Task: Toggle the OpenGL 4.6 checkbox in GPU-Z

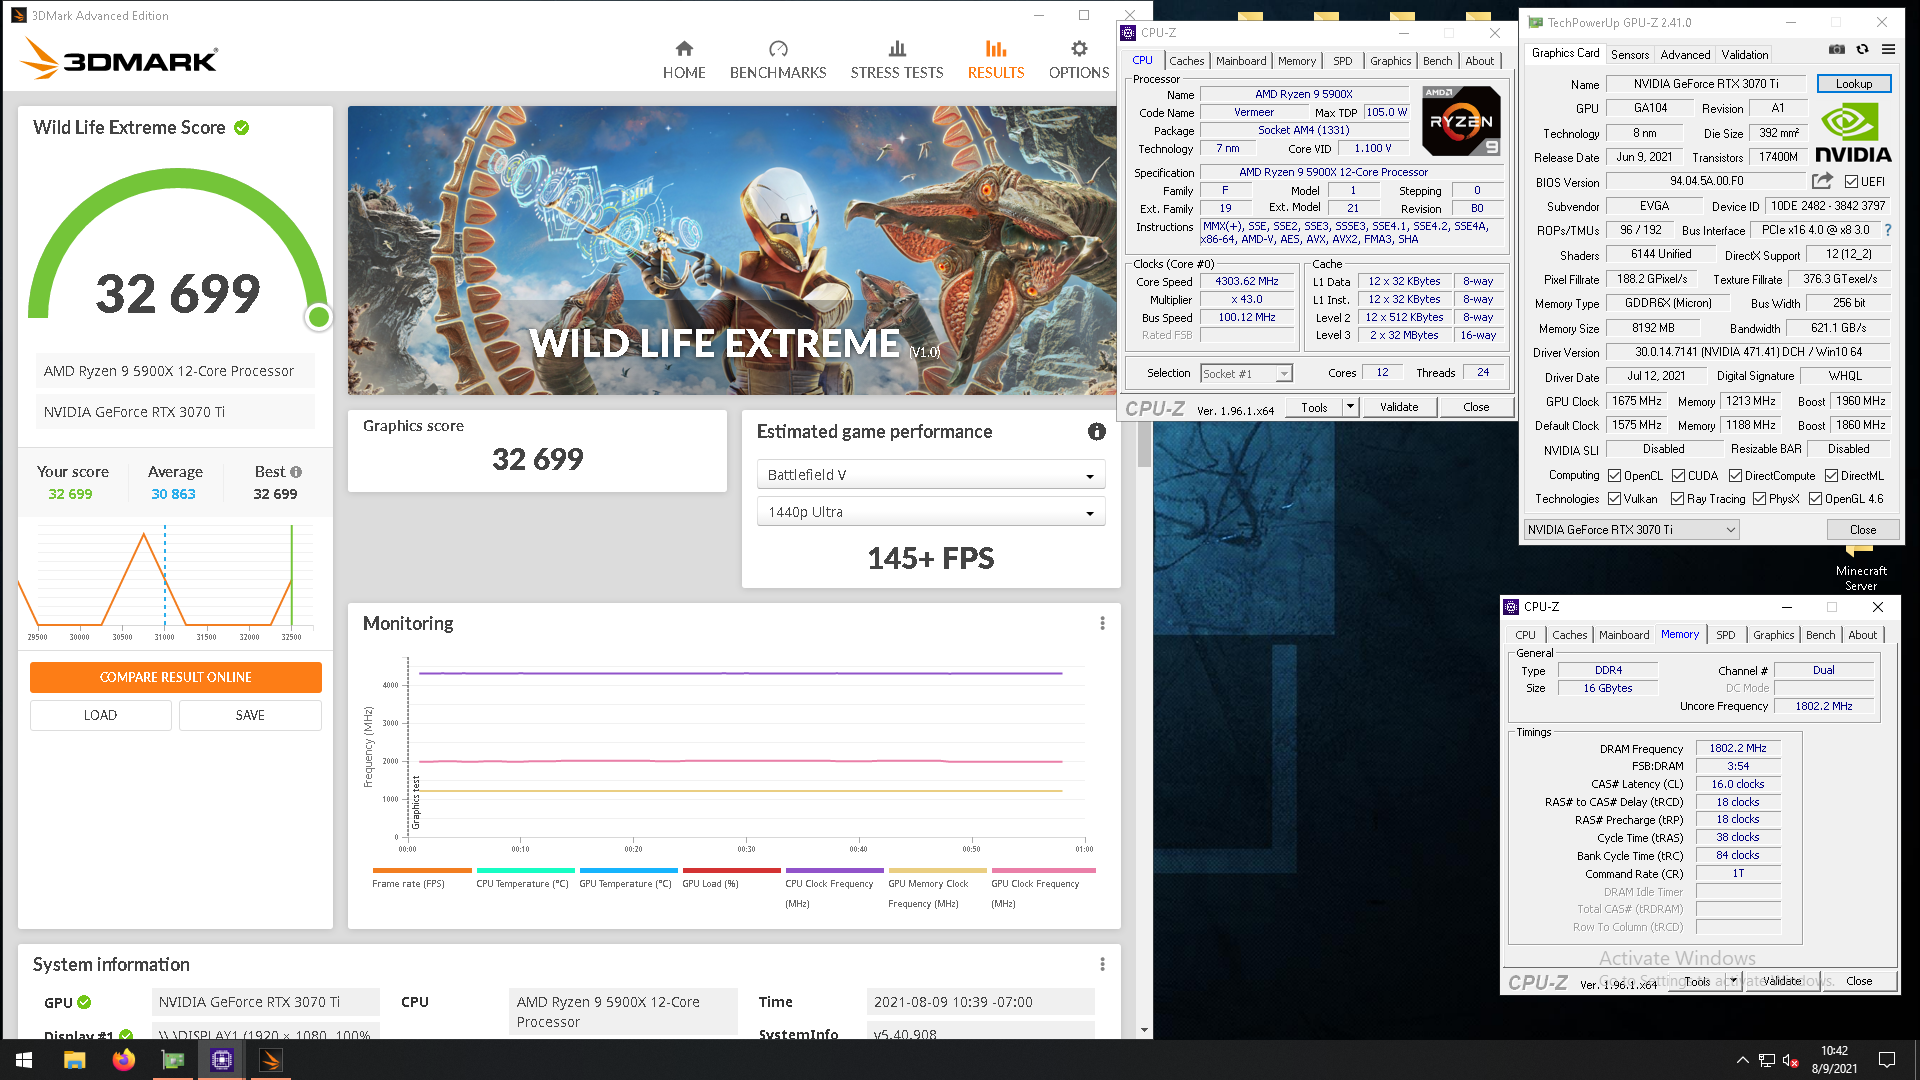Action: click(x=1815, y=499)
